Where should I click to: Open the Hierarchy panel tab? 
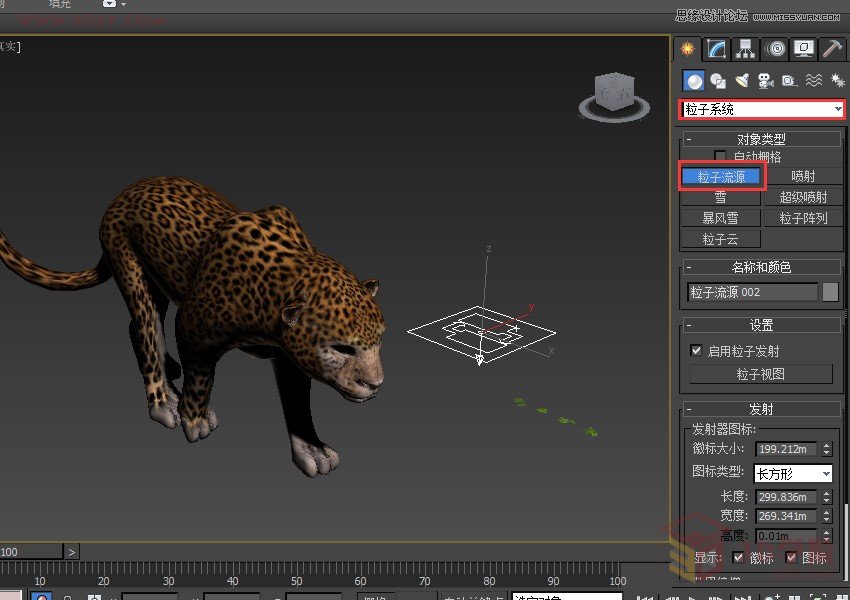pos(745,49)
